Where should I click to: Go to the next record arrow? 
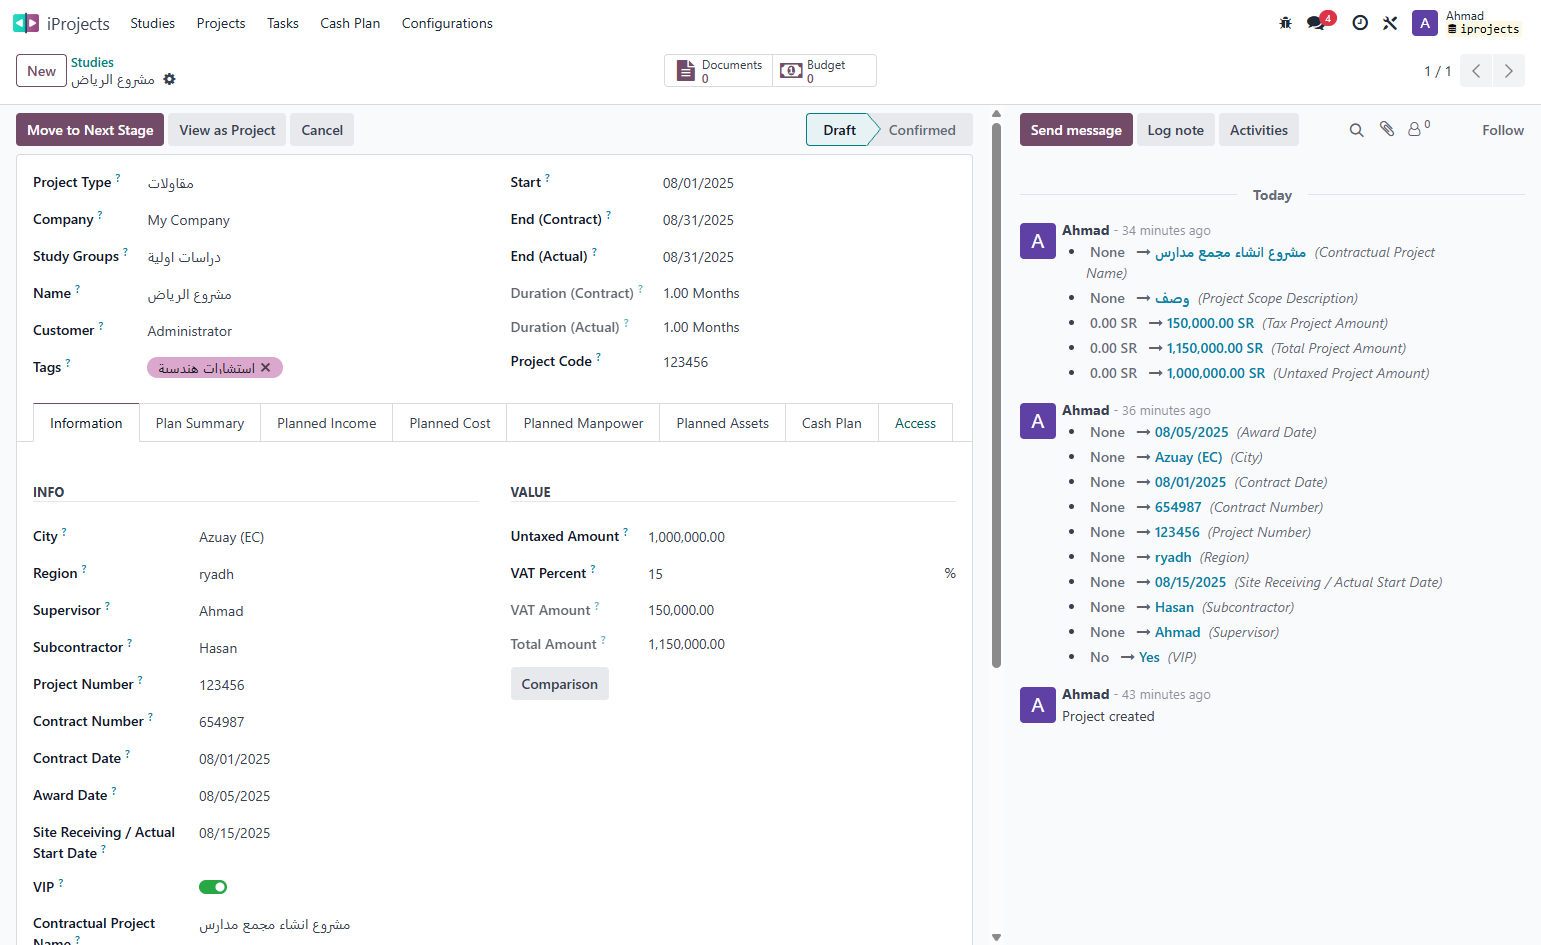click(1509, 71)
